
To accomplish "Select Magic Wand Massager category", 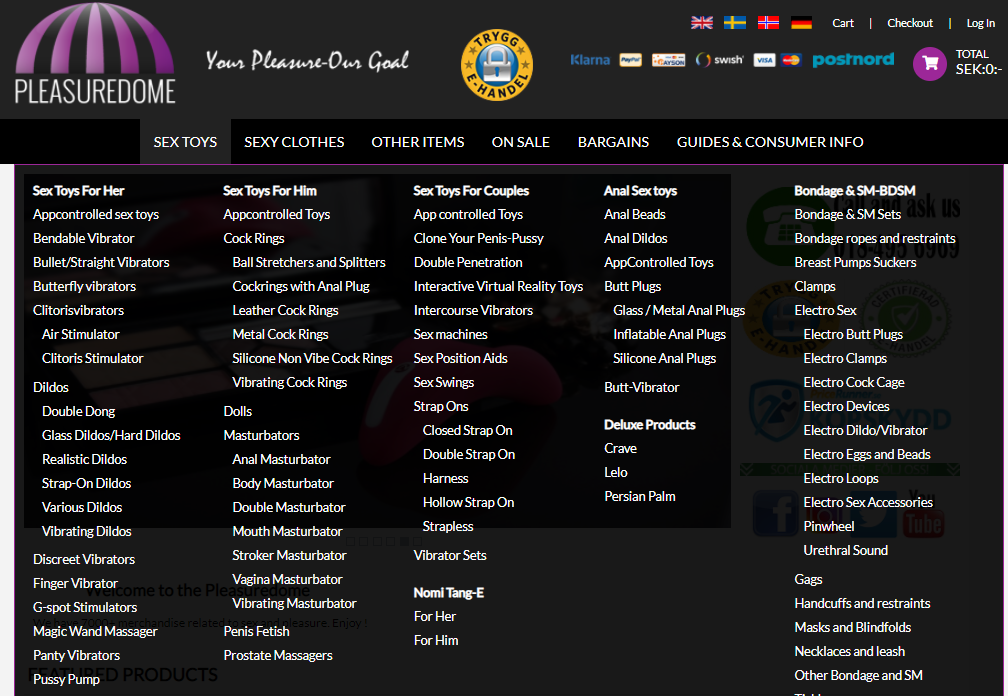I will point(95,632).
